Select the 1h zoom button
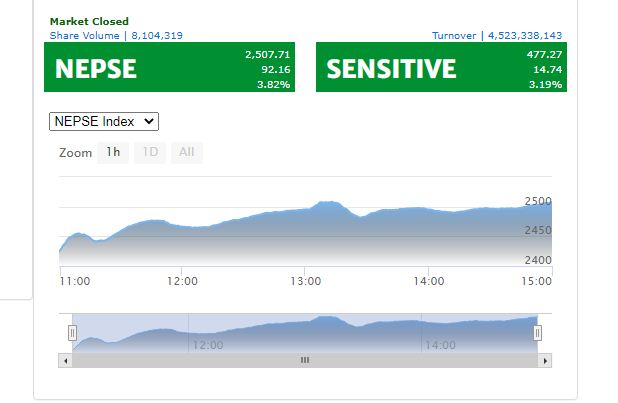Image resolution: width=618 pixels, height=403 pixels. pos(113,153)
